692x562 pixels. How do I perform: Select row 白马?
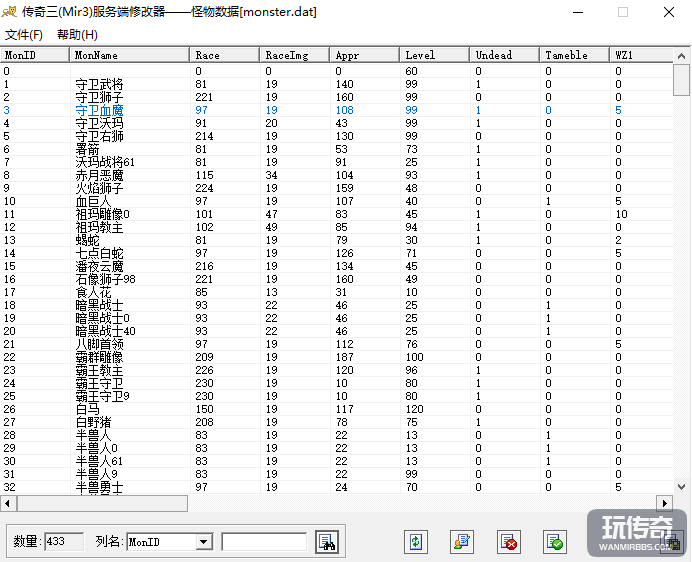336,409
